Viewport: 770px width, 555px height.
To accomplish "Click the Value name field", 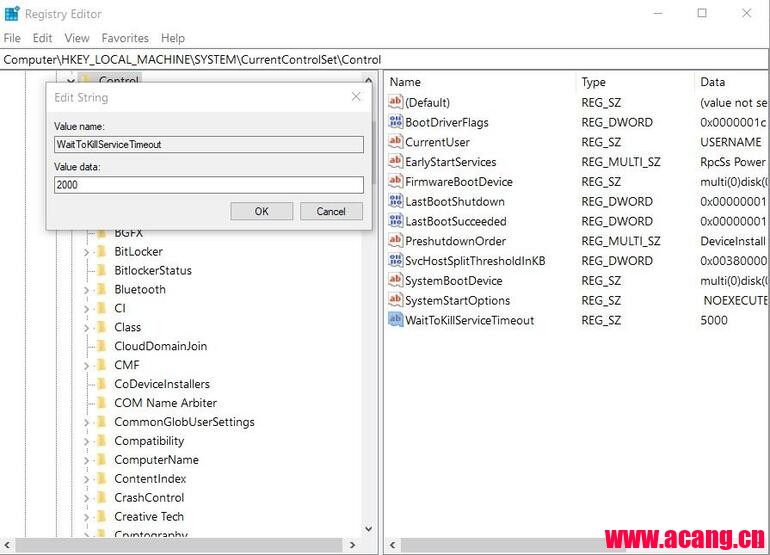I will [209, 144].
